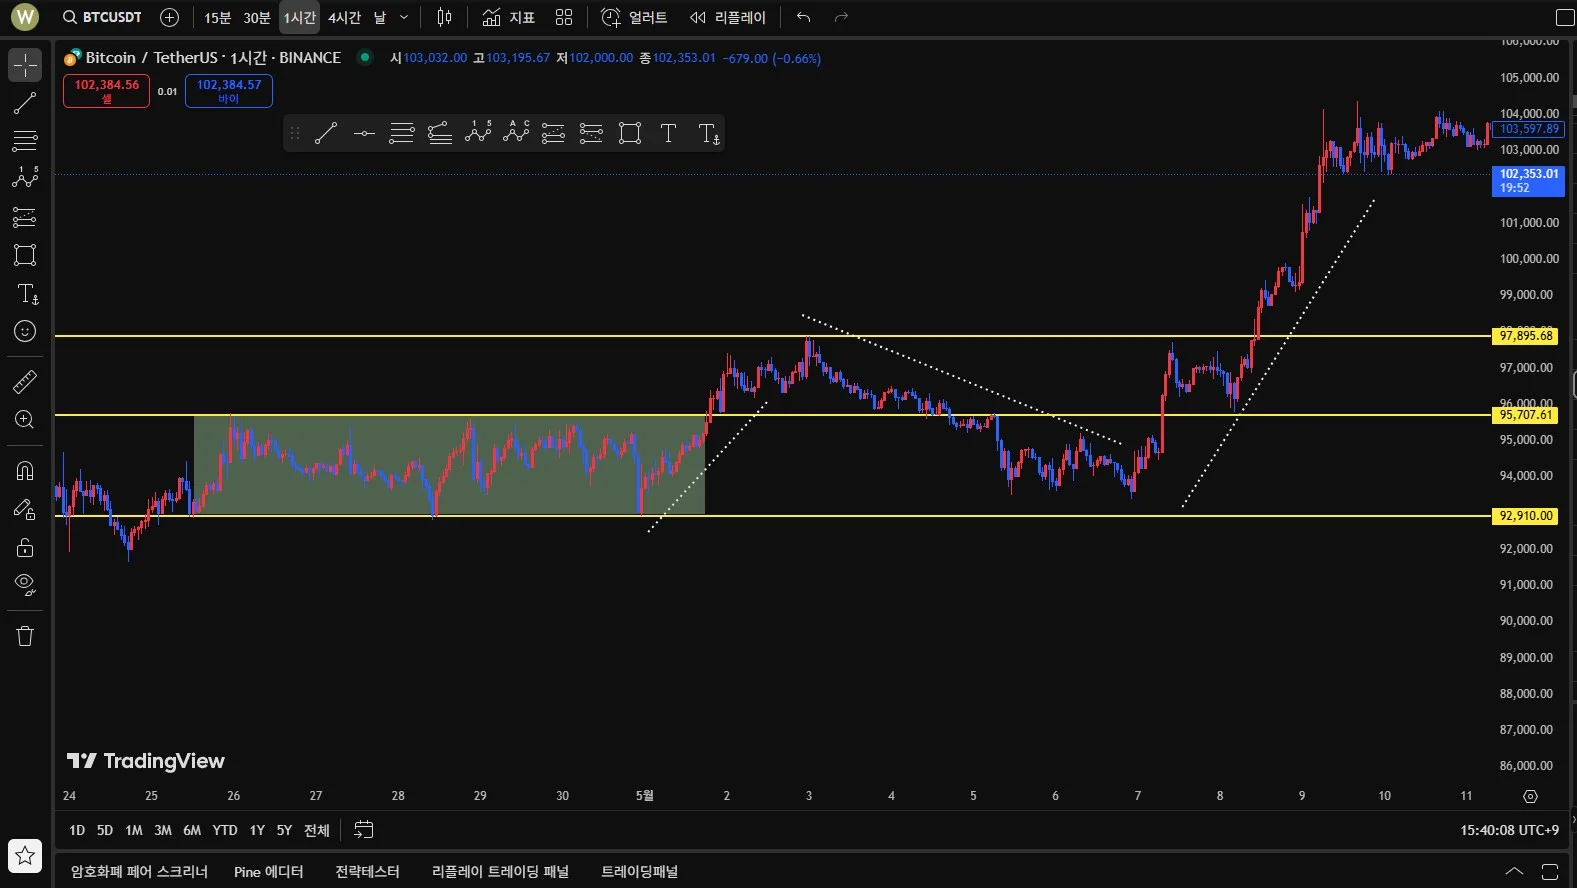1577x888 pixels.
Task: Collapse the bottom panel with chevron
Action: (1514, 871)
